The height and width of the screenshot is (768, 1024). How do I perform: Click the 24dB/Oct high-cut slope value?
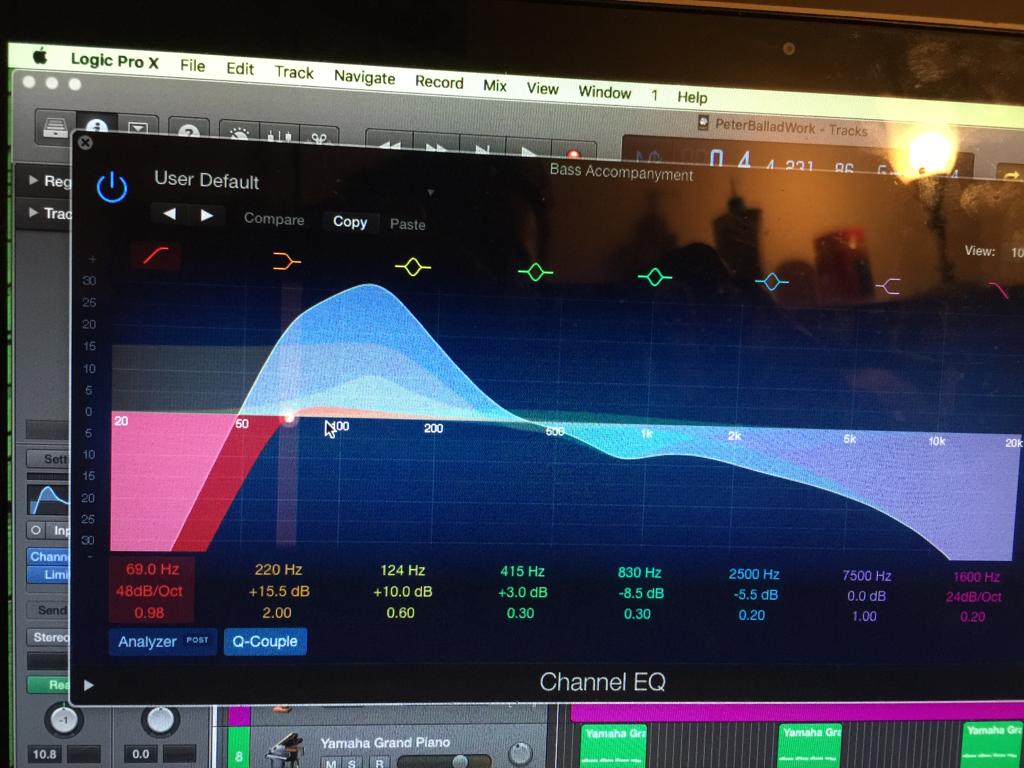click(973, 596)
